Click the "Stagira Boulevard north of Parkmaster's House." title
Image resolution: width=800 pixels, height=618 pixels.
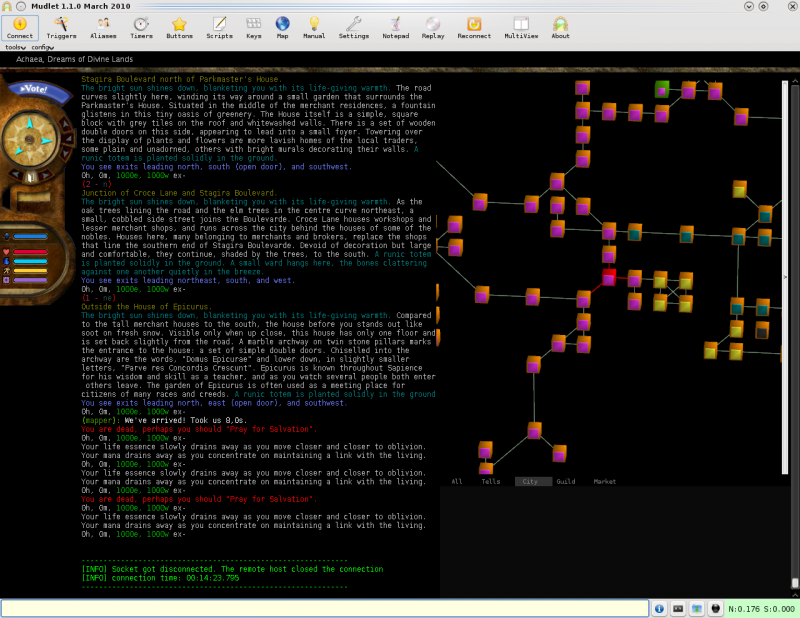coord(181,79)
